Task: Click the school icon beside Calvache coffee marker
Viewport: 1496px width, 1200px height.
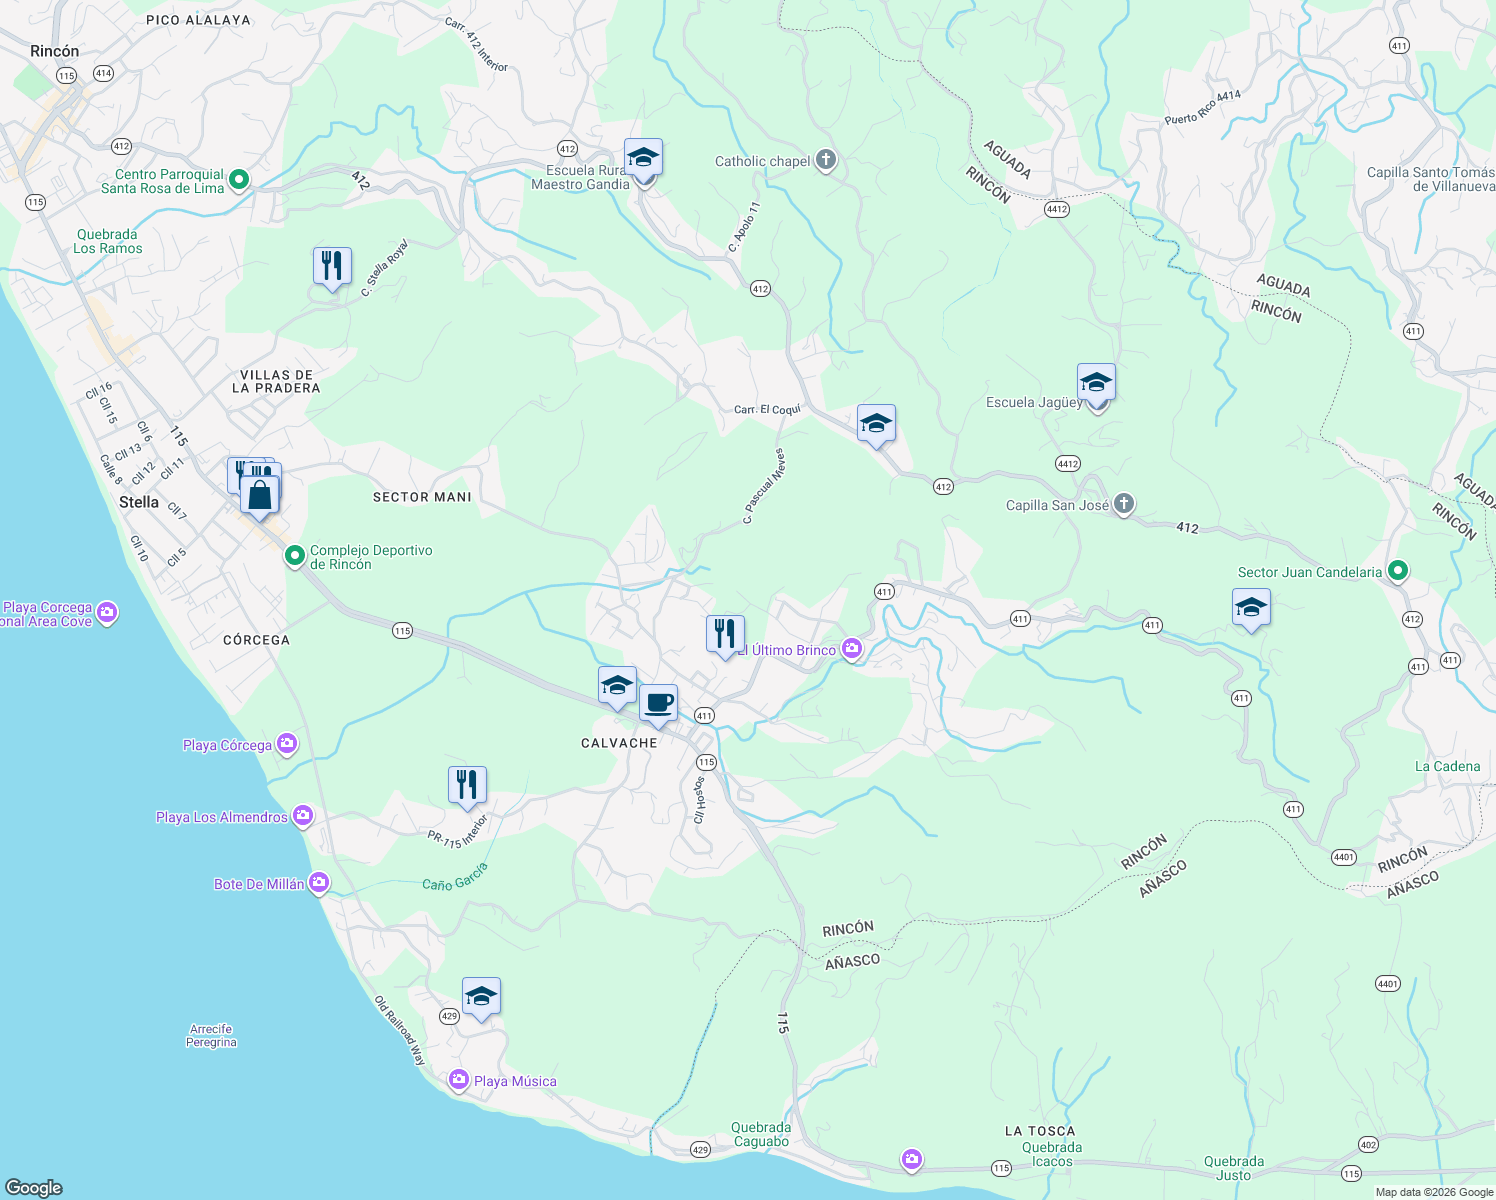Action: click(615, 685)
